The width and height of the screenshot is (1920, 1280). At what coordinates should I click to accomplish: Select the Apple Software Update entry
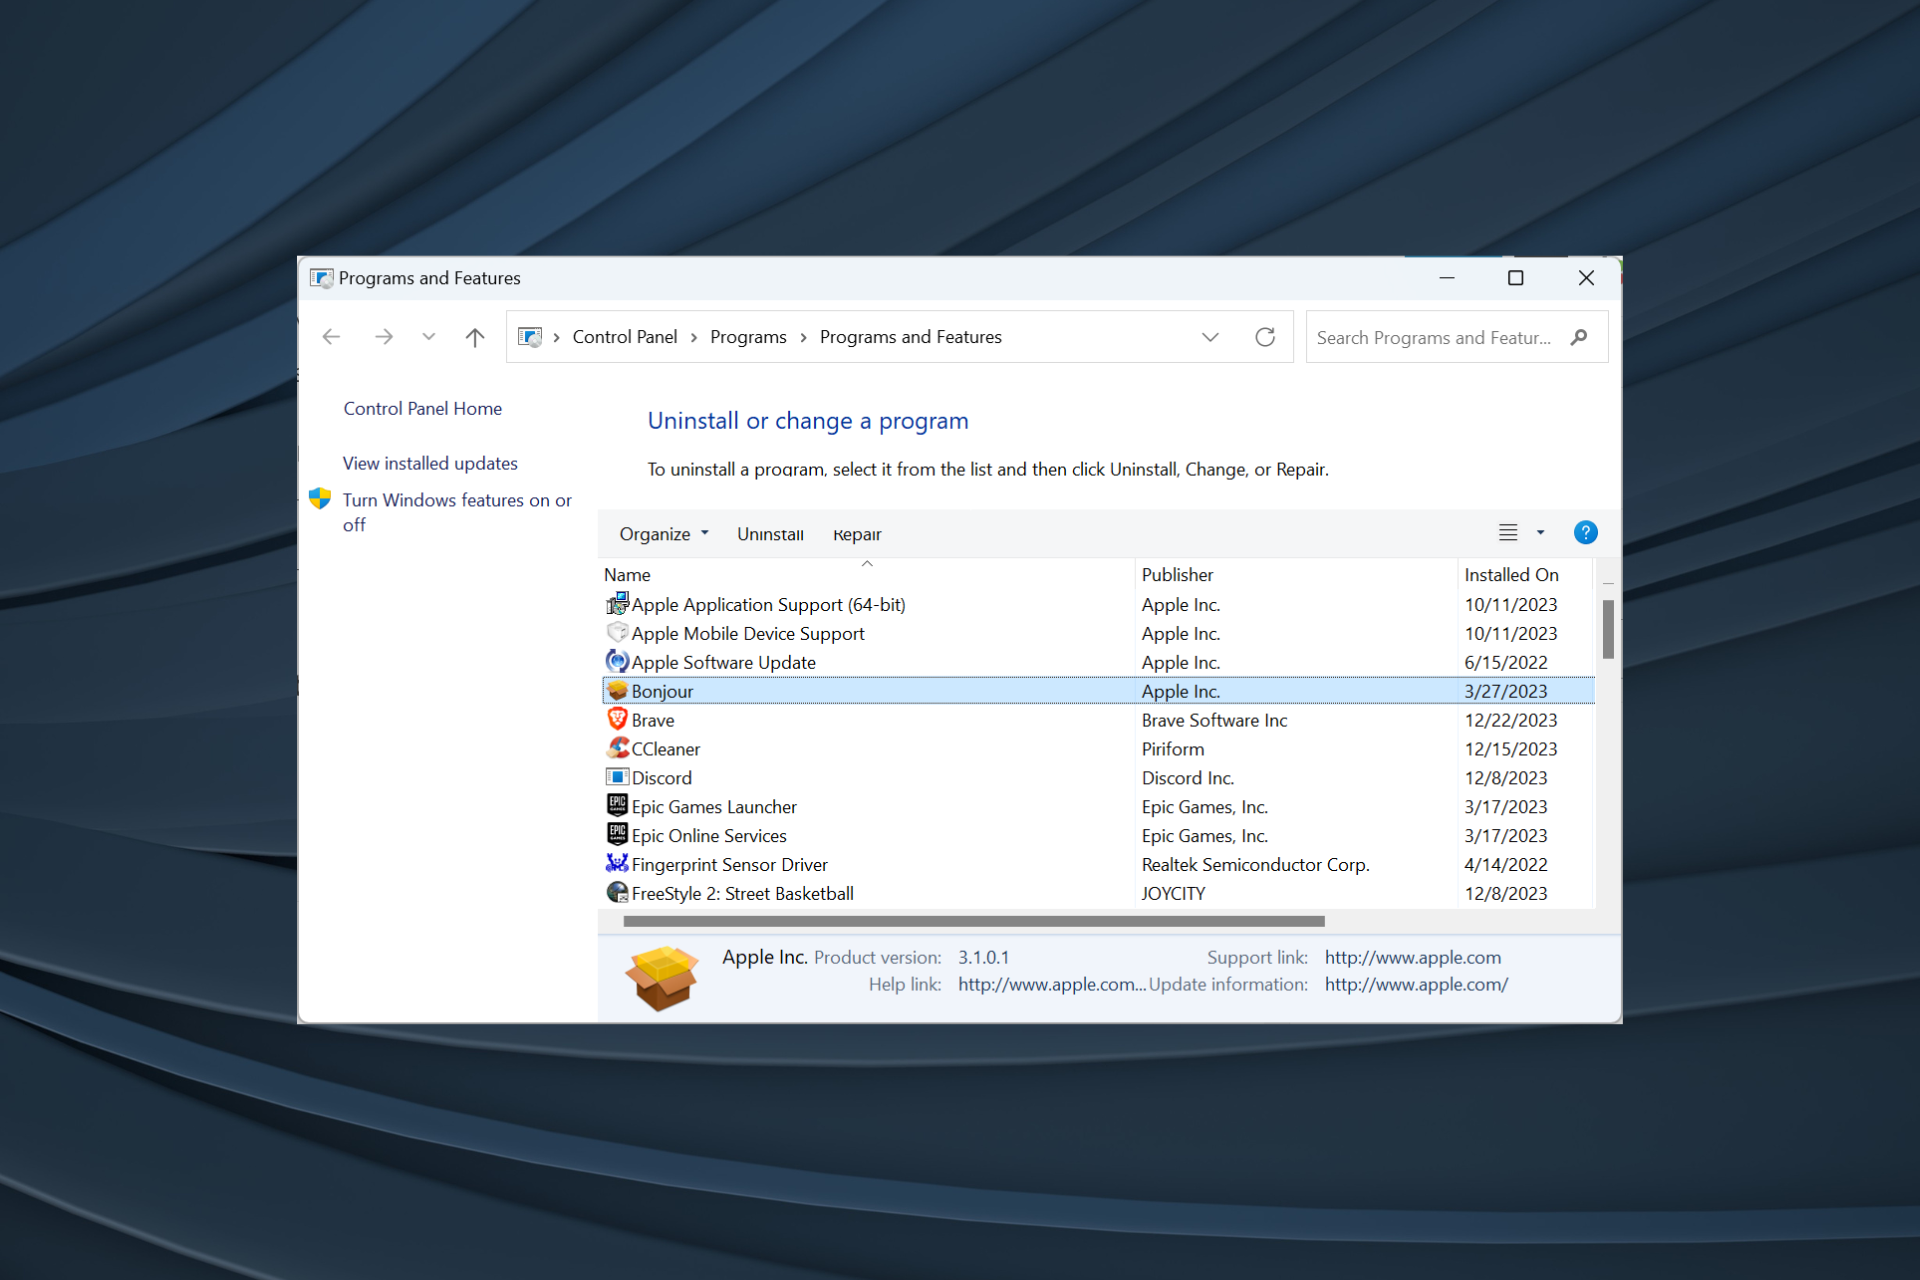(724, 662)
